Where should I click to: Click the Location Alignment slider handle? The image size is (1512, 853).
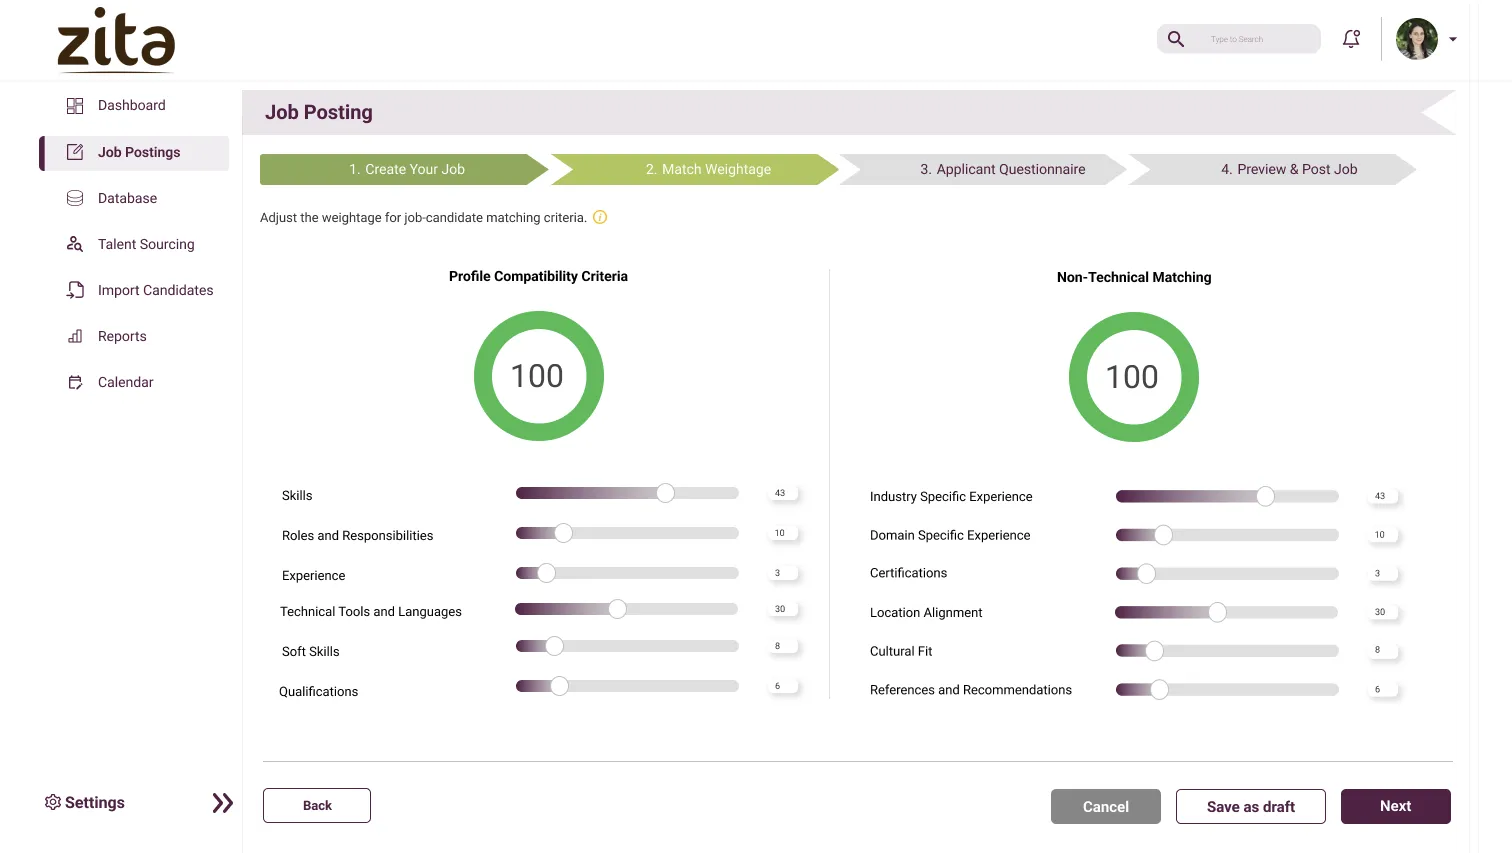click(x=1217, y=612)
